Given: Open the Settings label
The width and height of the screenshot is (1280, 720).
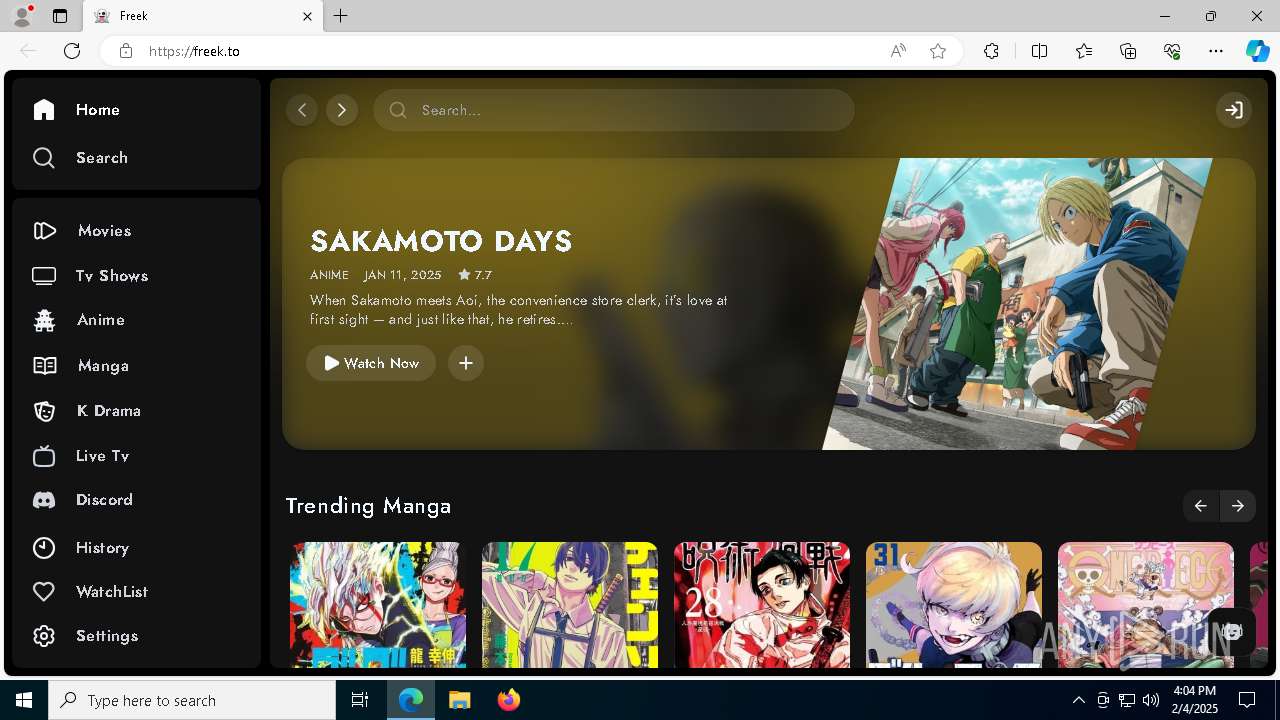Looking at the screenshot, I should click(107, 636).
